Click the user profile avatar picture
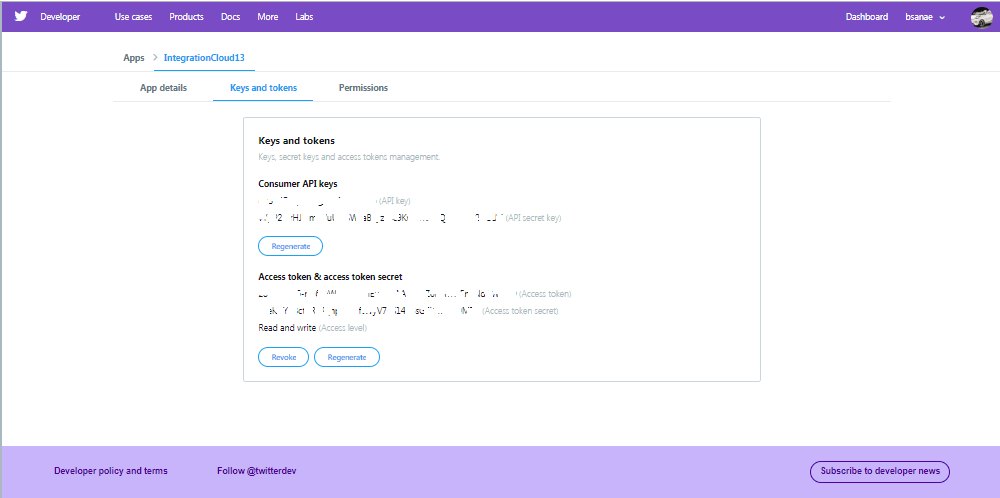This screenshot has width=1000, height=498. point(980,17)
